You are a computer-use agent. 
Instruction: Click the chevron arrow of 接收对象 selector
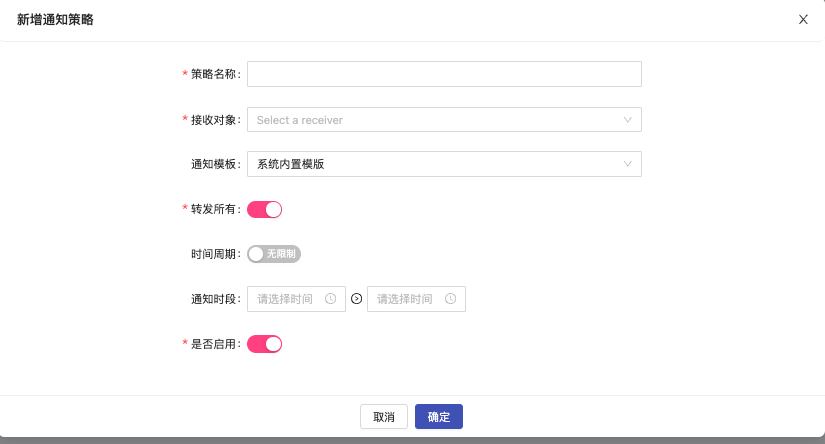click(x=628, y=120)
